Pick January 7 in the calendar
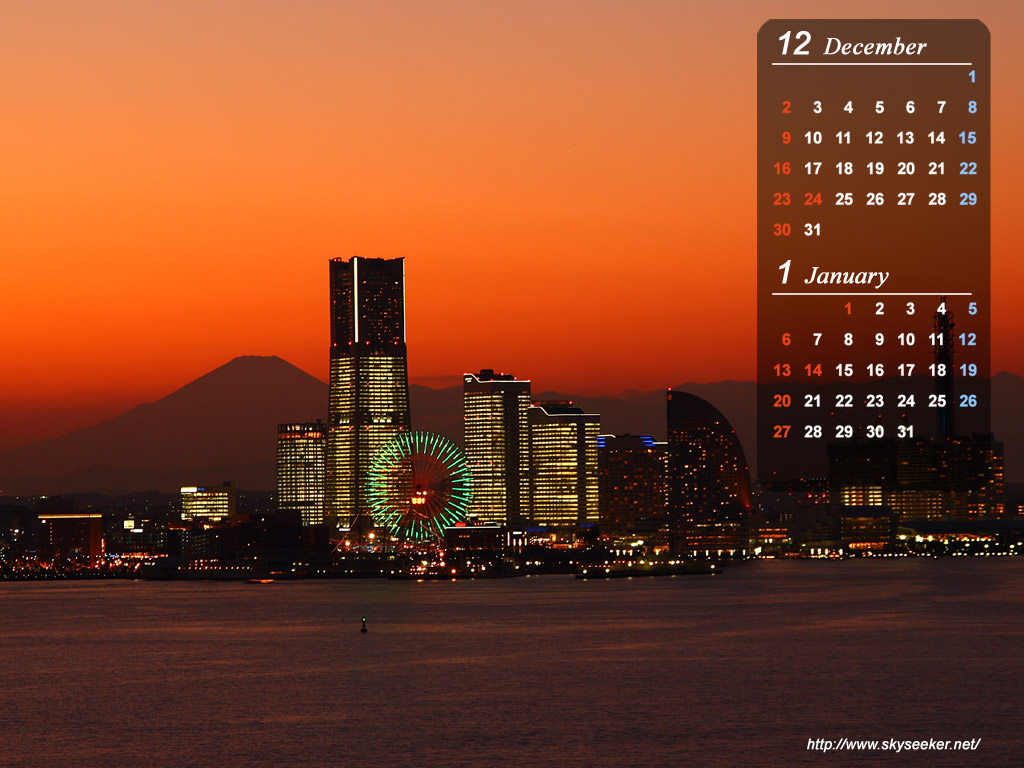The image size is (1024, 768). tap(817, 340)
